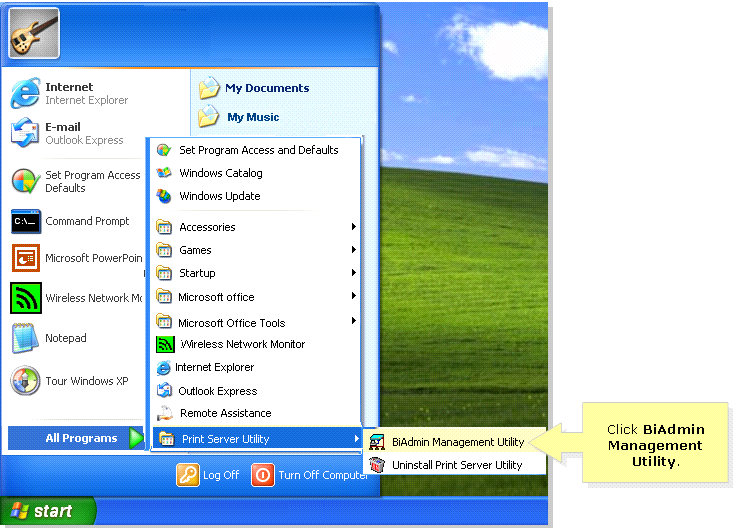The image size is (735, 528).
Task: Click "Accessories" label in programs menu
Action: 207,227
